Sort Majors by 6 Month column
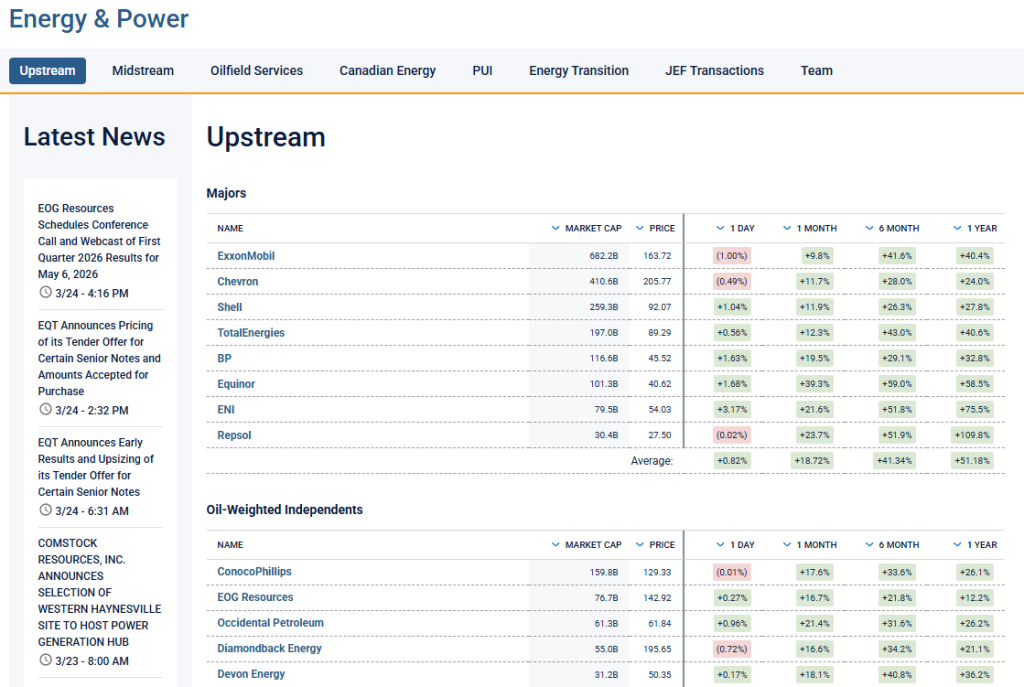The image size is (1024, 687). [x=898, y=228]
